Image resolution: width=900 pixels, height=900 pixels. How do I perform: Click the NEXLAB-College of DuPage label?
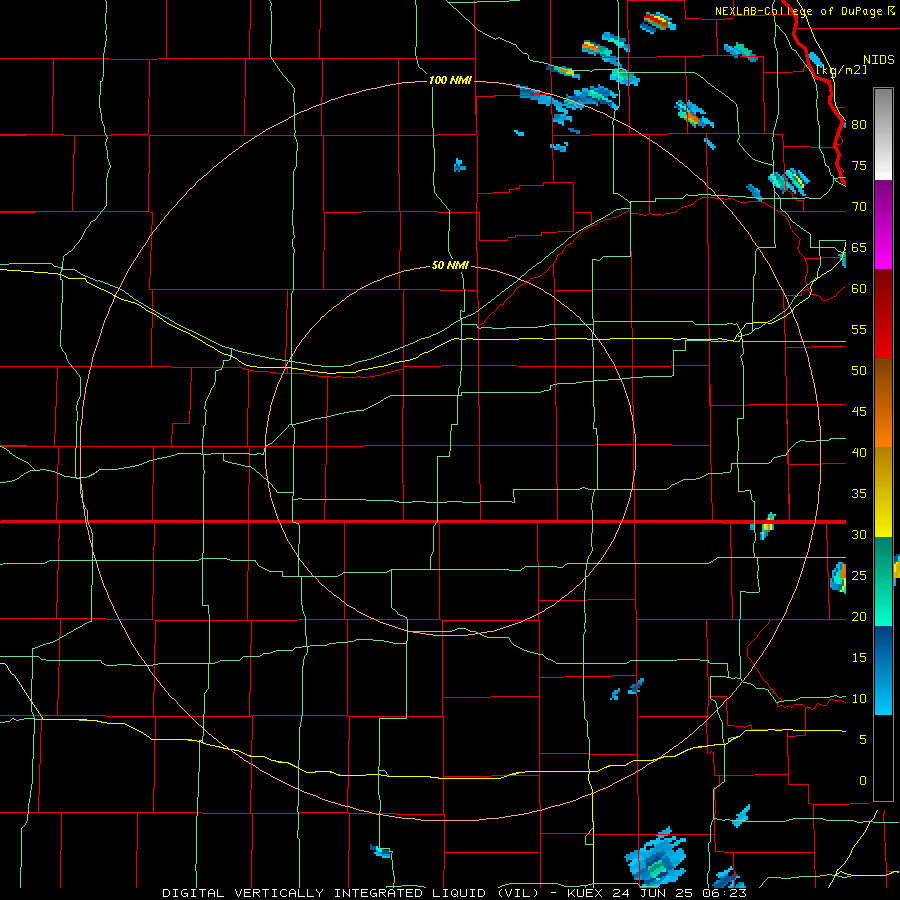pos(800,11)
